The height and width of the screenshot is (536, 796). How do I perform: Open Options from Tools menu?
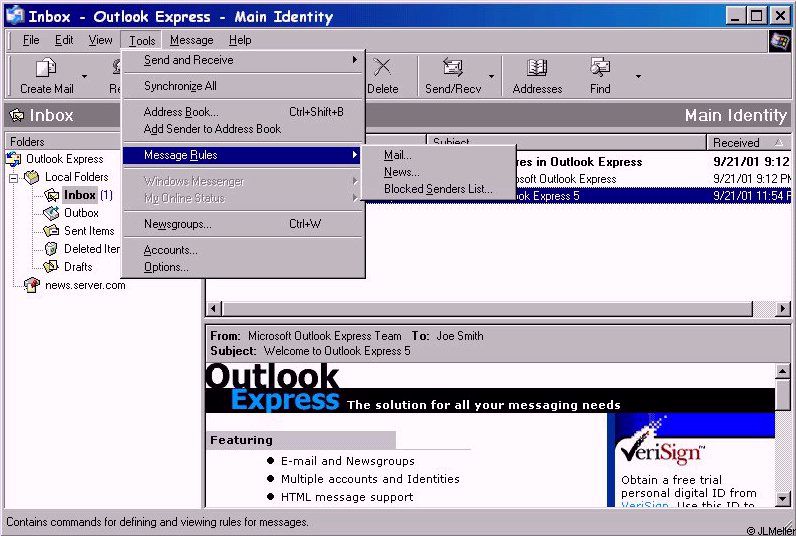coord(244,267)
